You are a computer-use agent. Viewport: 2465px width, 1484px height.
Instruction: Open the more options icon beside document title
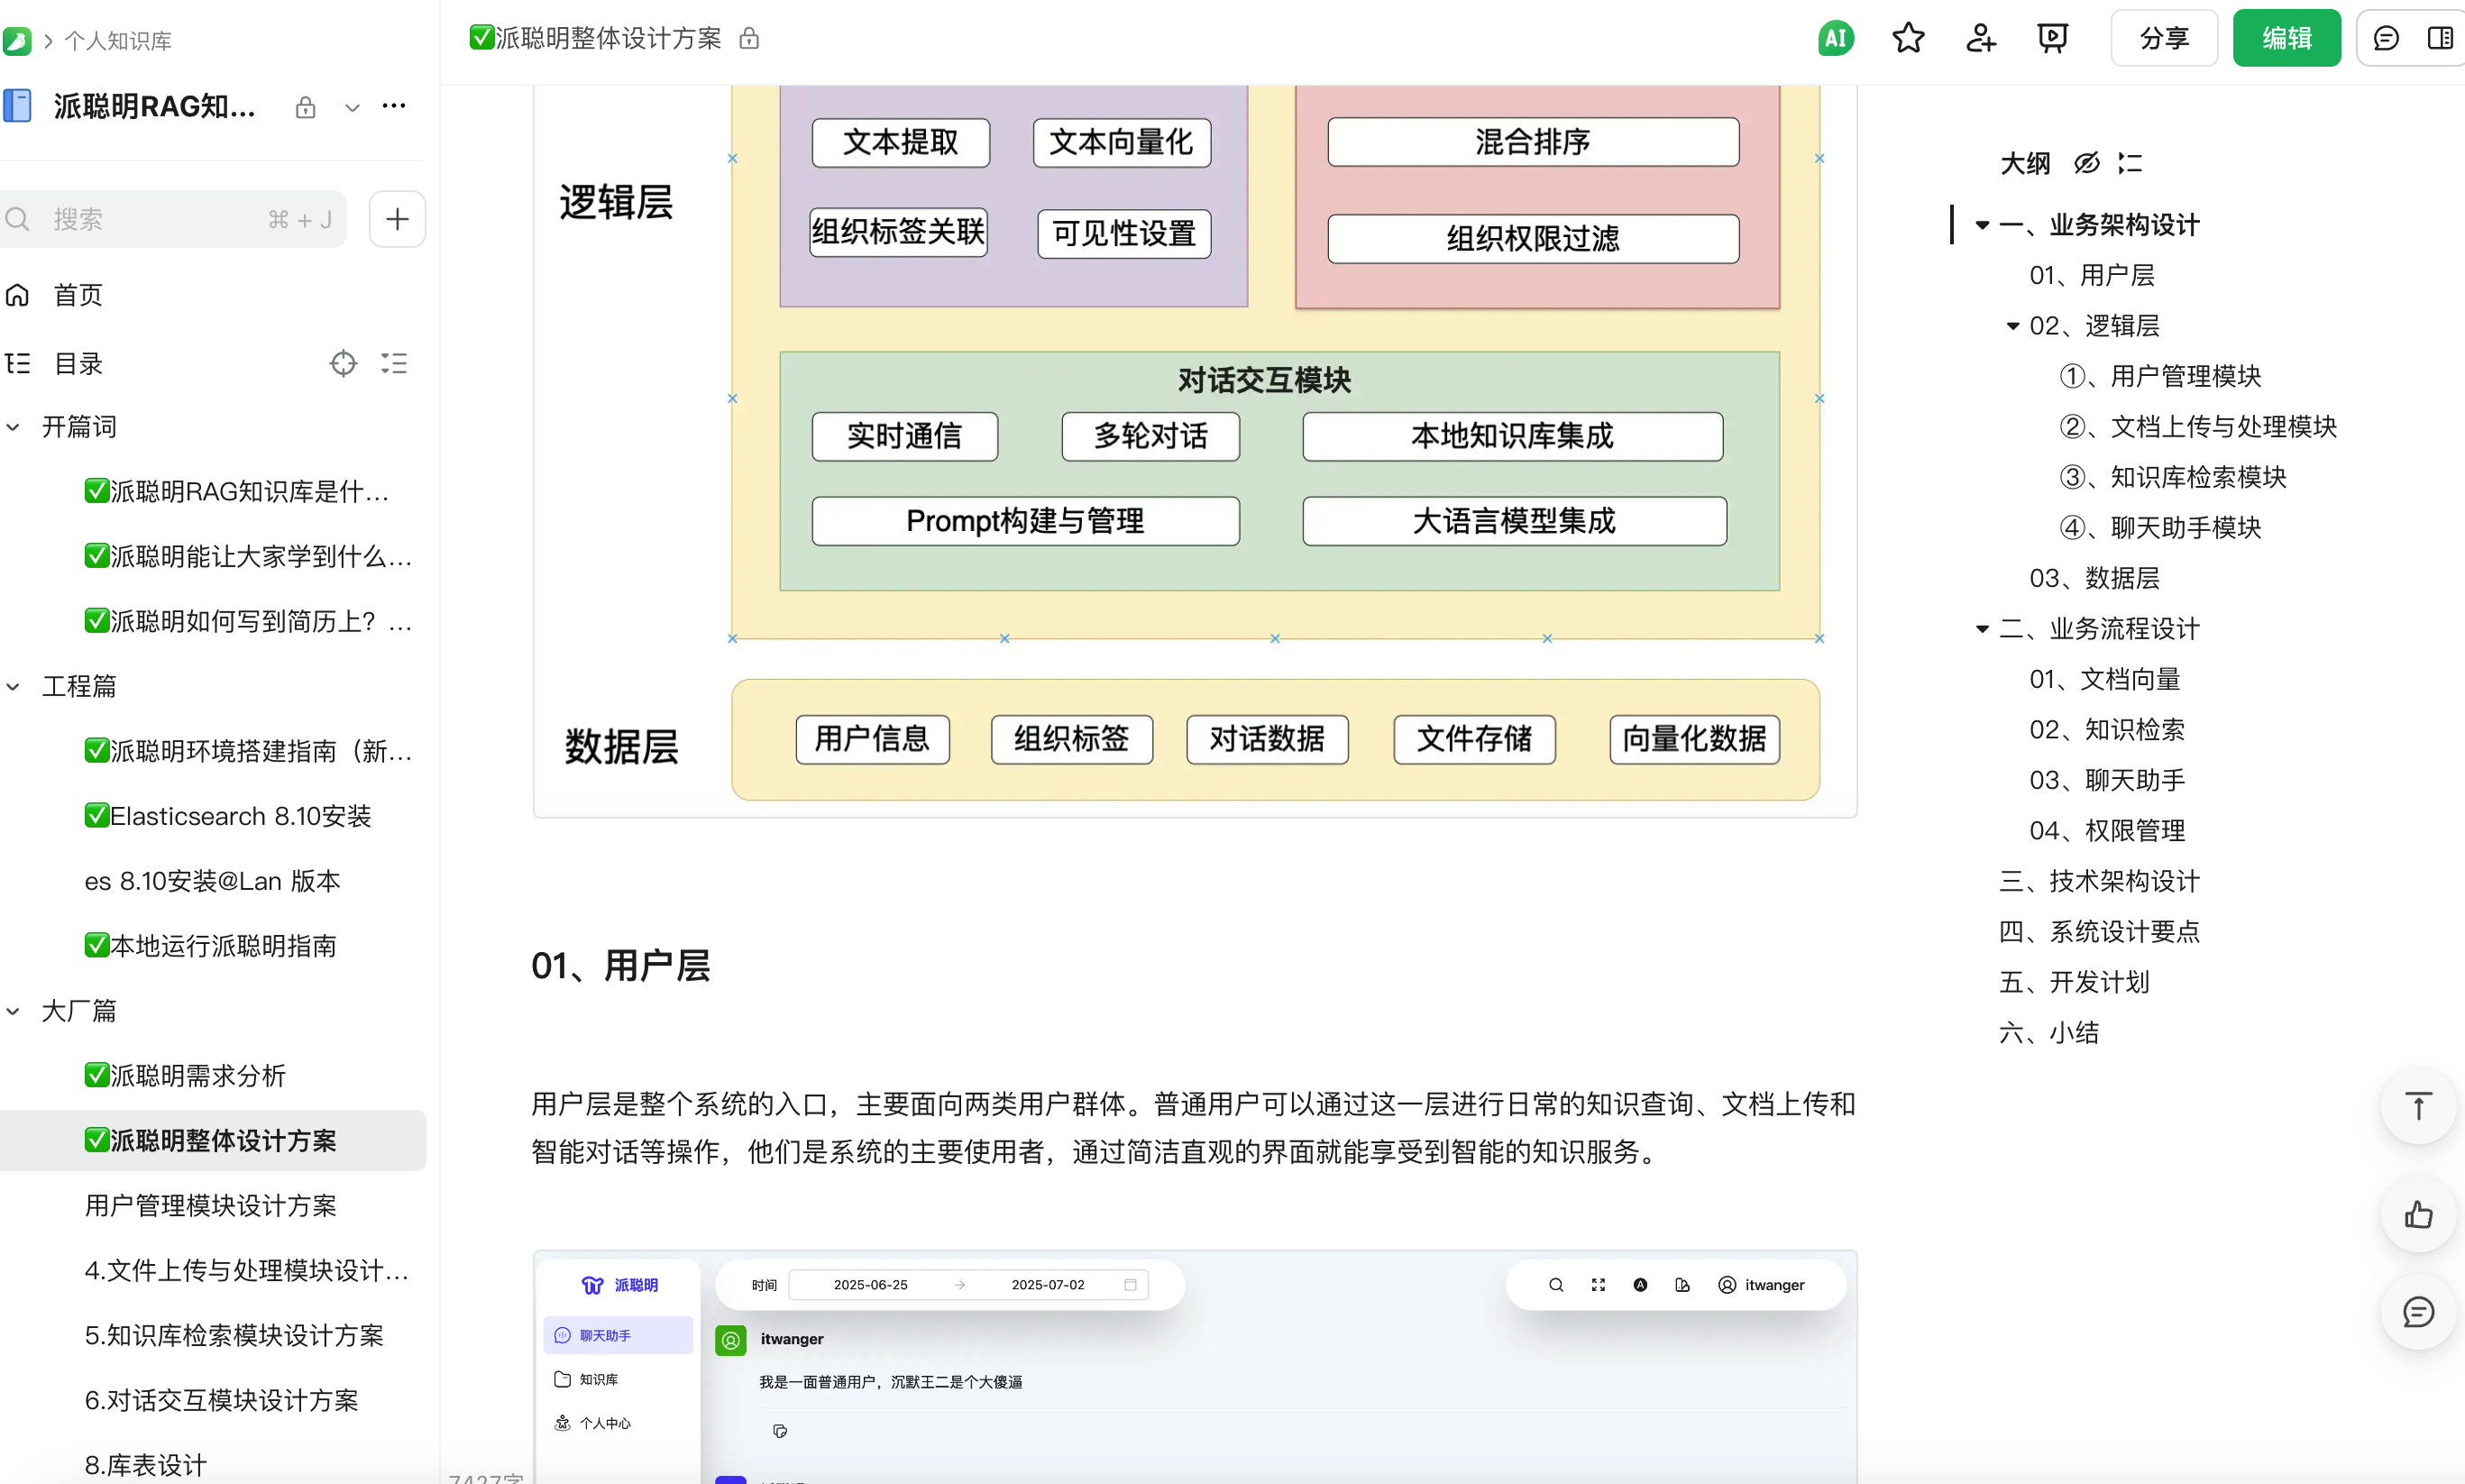tap(393, 106)
